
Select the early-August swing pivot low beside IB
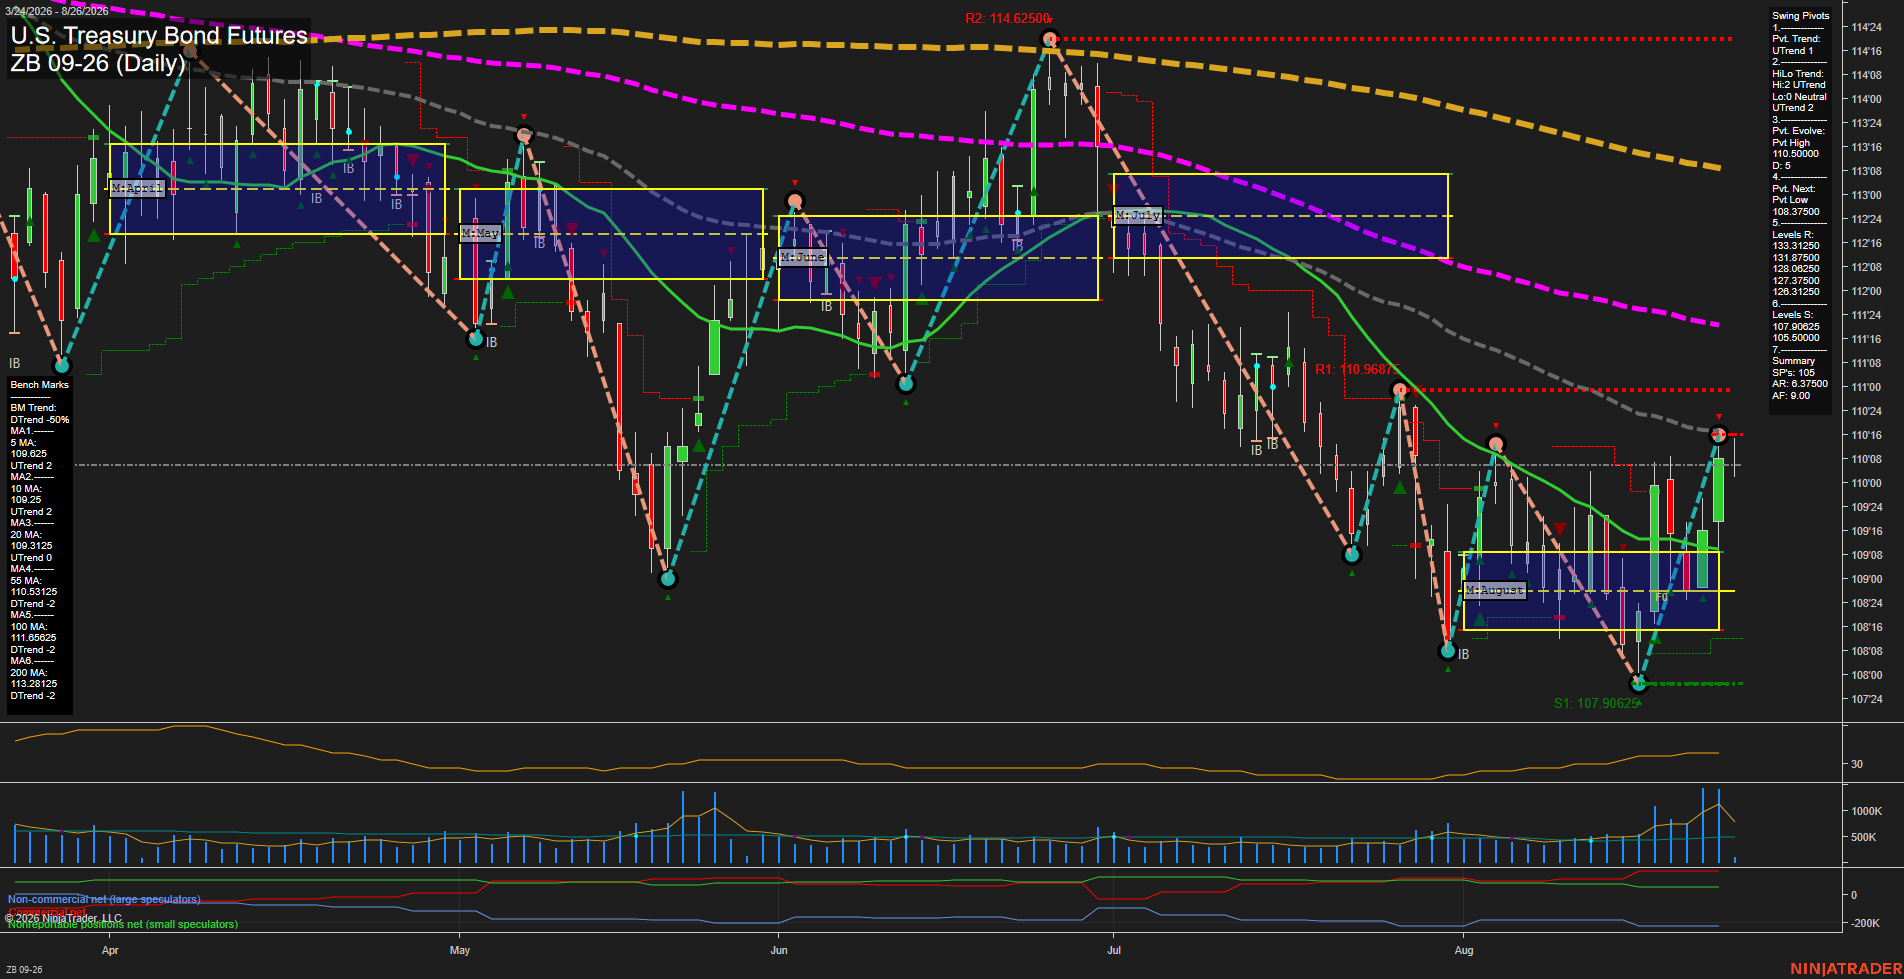(x=1447, y=651)
